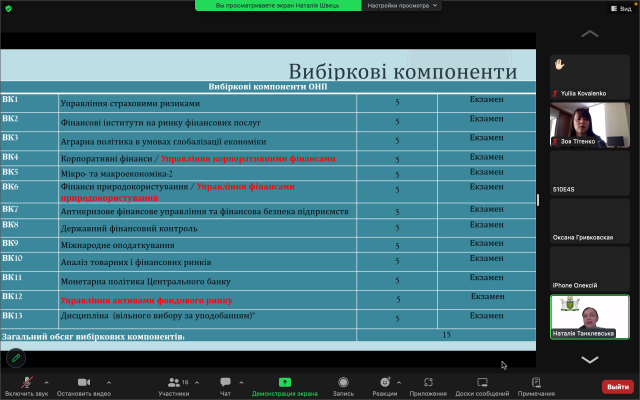Click the row Міжнародне оподаткування
The image size is (640, 400).
coord(268,245)
